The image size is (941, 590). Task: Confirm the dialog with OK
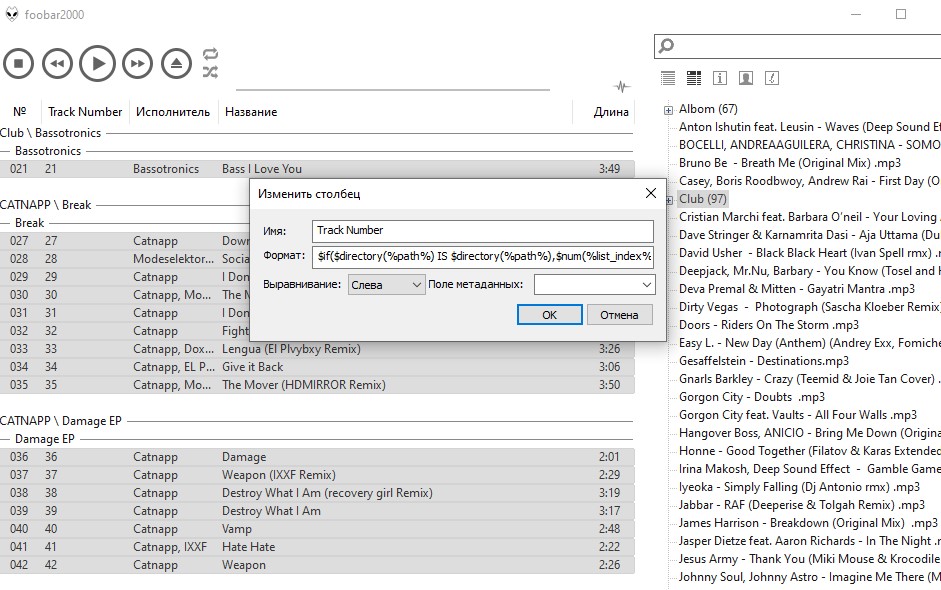(x=549, y=315)
